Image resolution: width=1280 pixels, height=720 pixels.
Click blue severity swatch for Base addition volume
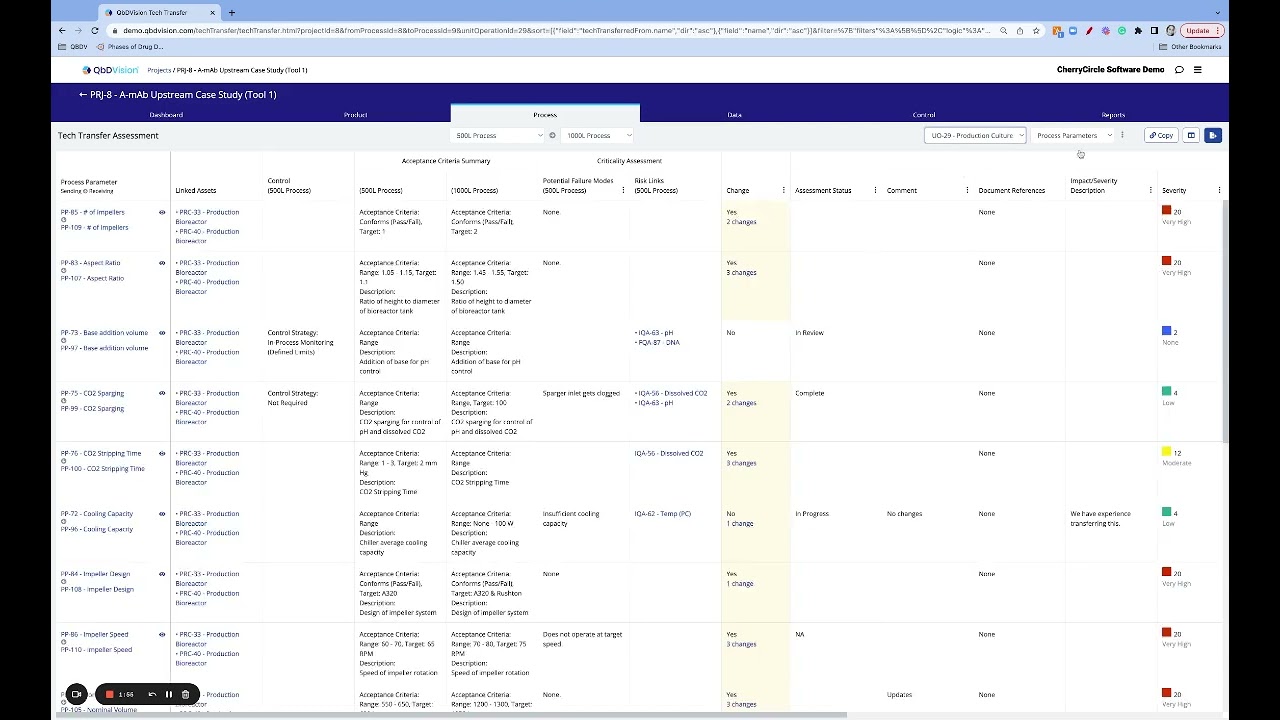[x=1166, y=331]
